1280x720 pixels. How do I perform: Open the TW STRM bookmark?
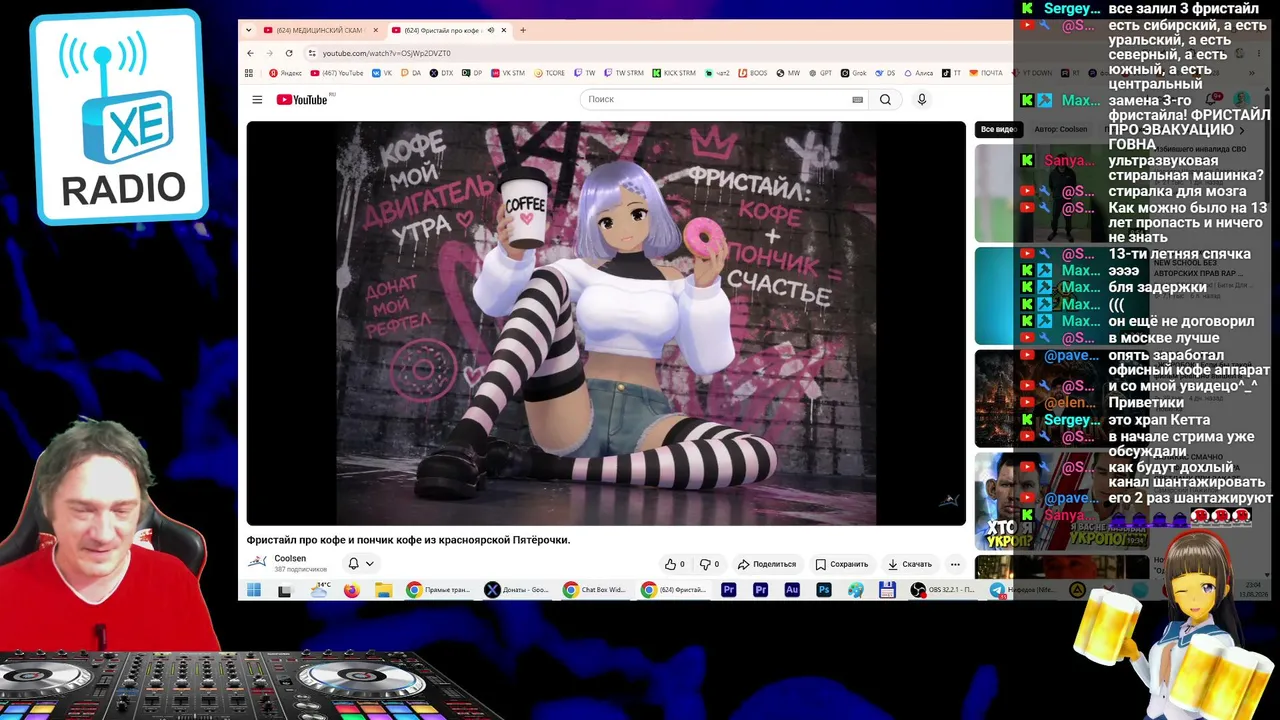[x=624, y=73]
